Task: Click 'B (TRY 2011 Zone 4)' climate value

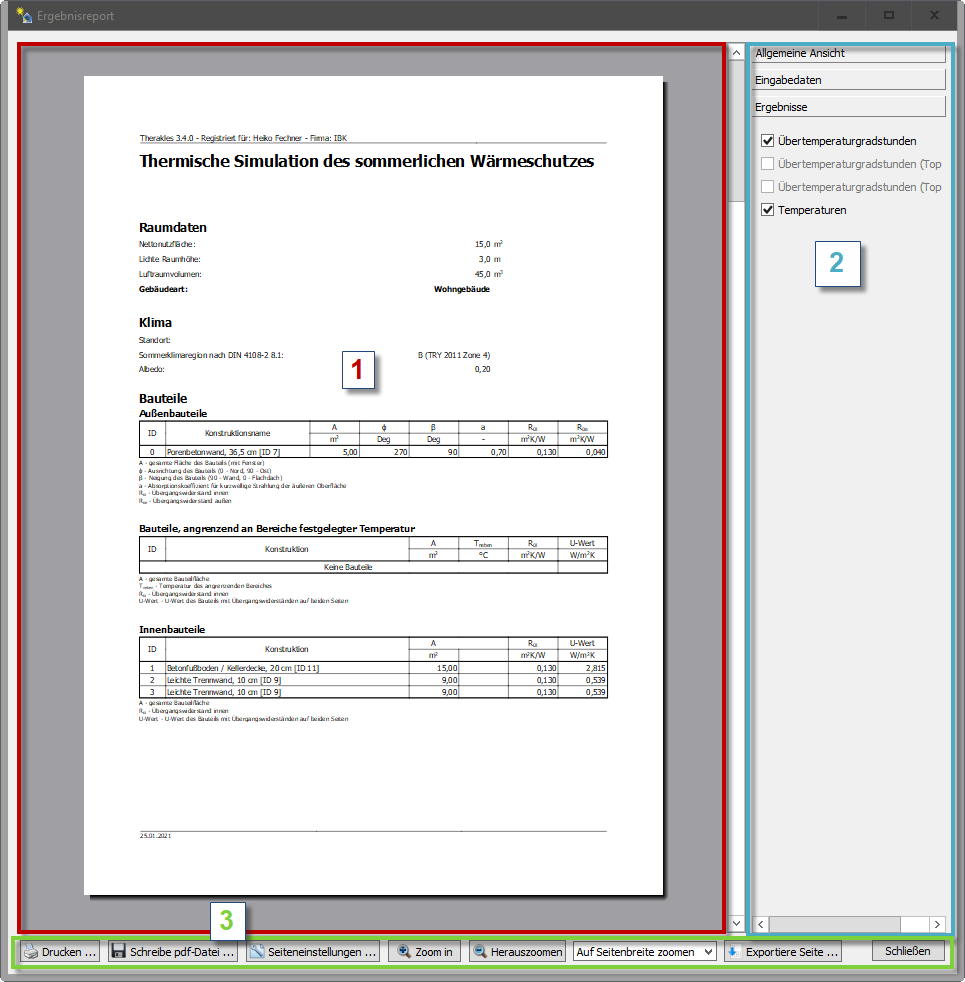Action: pyautogui.click(x=454, y=355)
